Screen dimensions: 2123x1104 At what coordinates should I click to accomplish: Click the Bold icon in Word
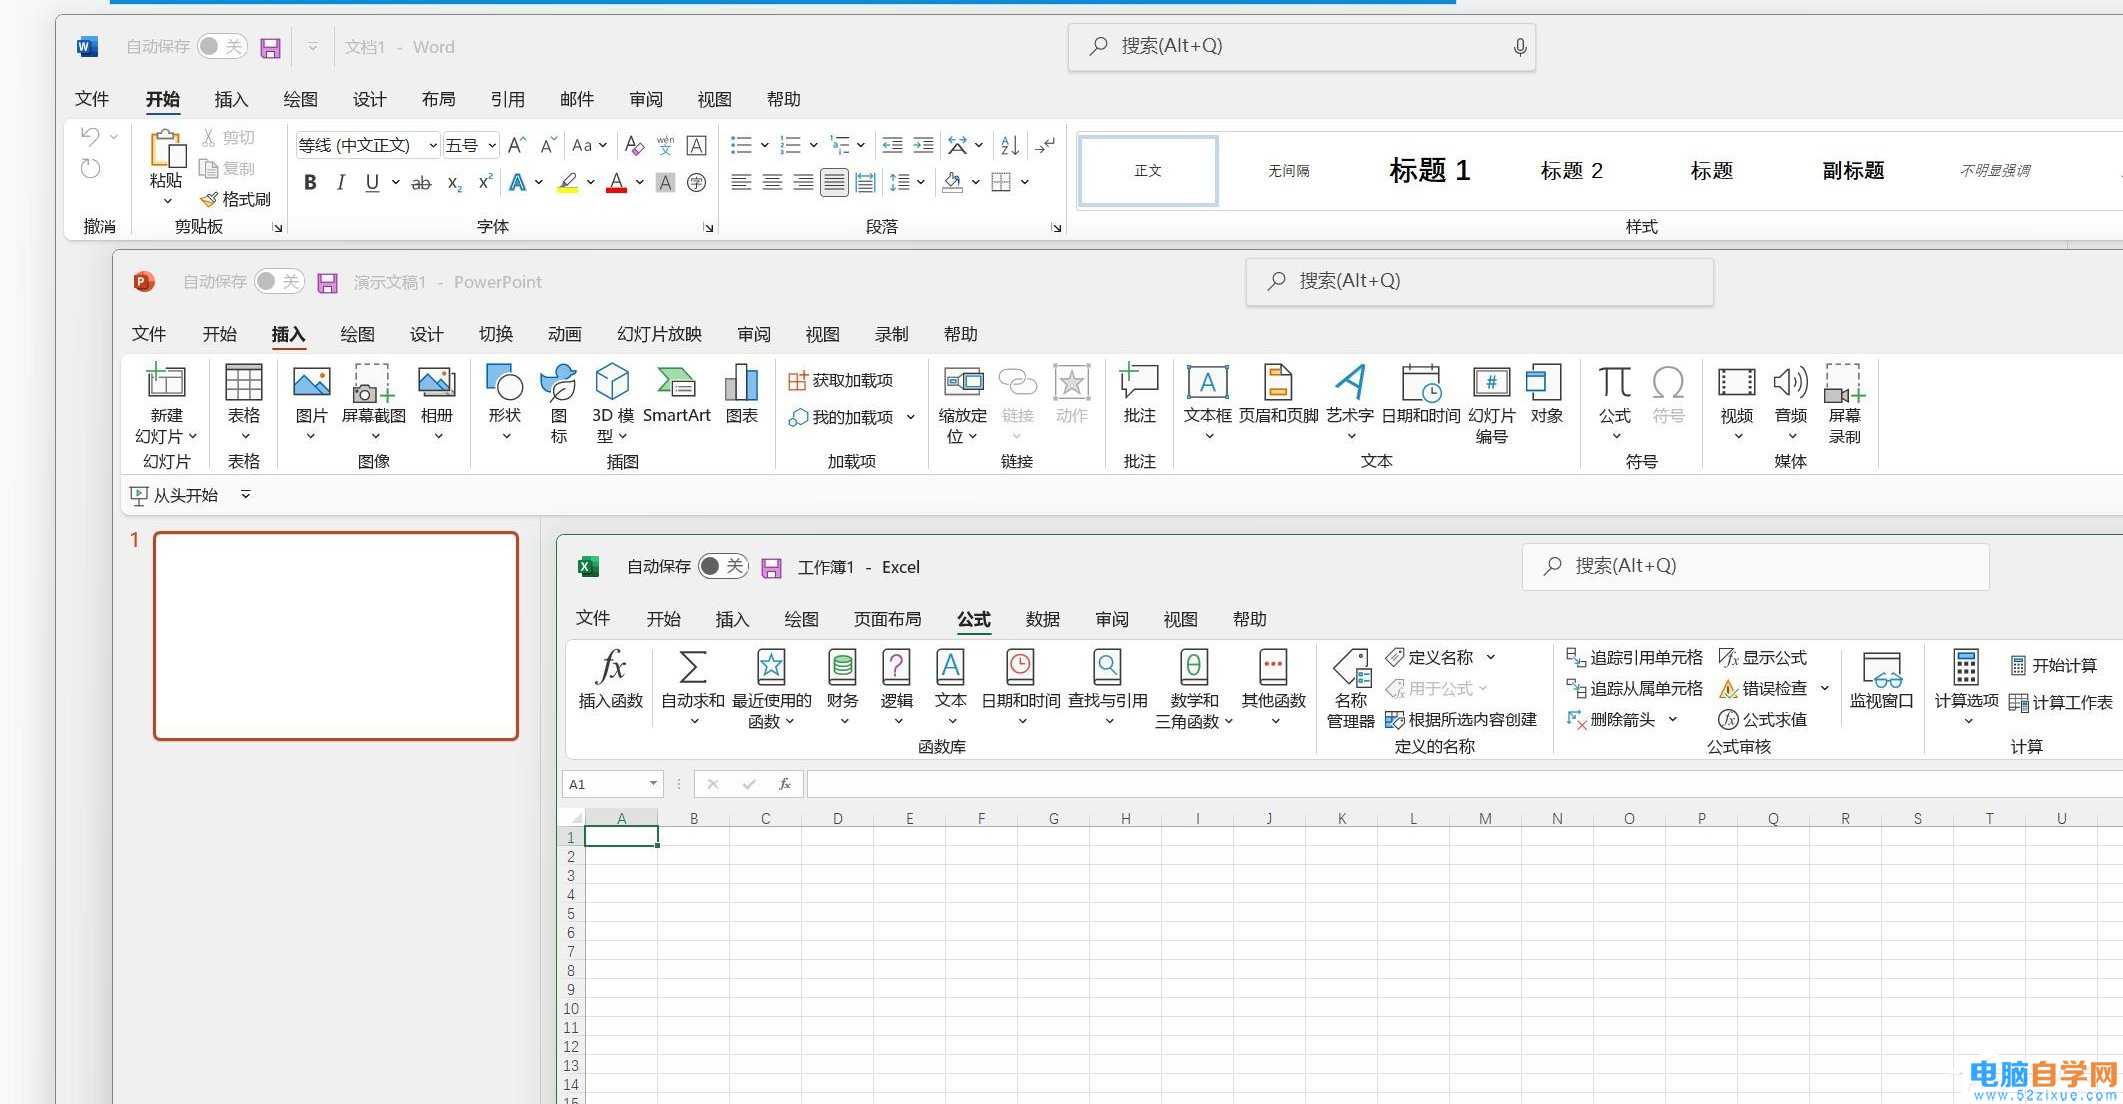(310, 183)
